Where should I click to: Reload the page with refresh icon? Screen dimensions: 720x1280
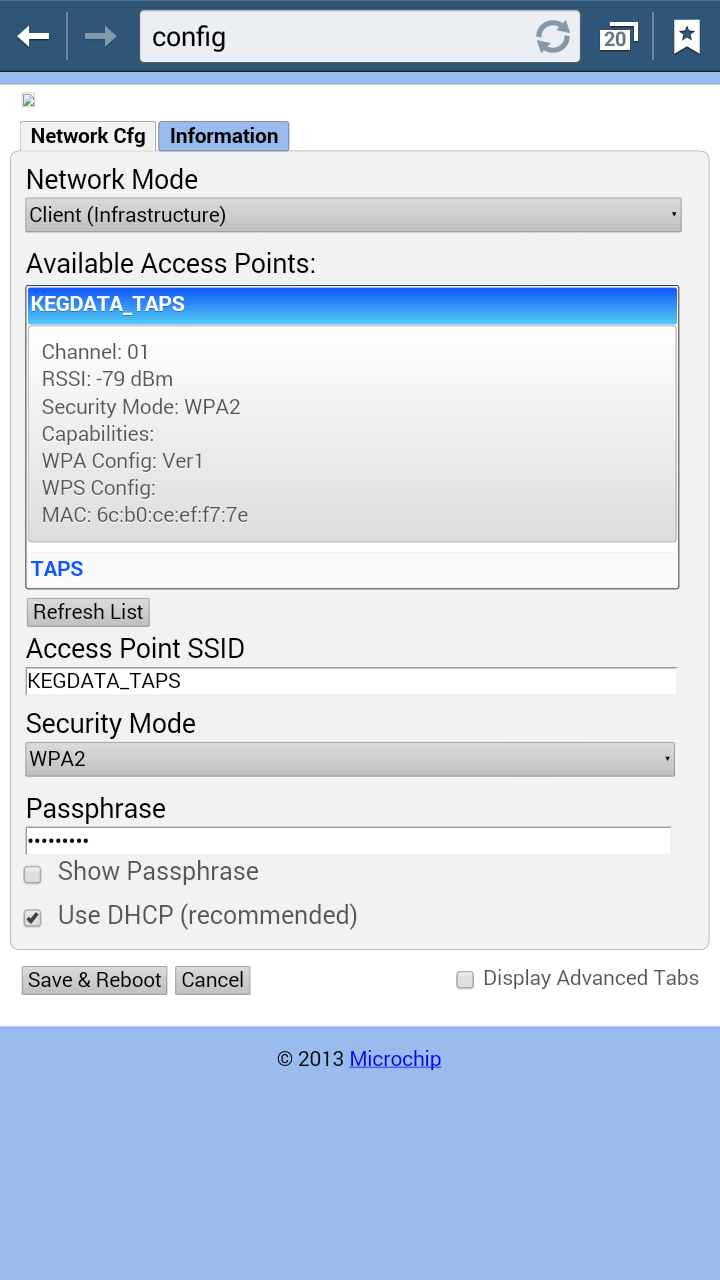(x=552, y=37)
